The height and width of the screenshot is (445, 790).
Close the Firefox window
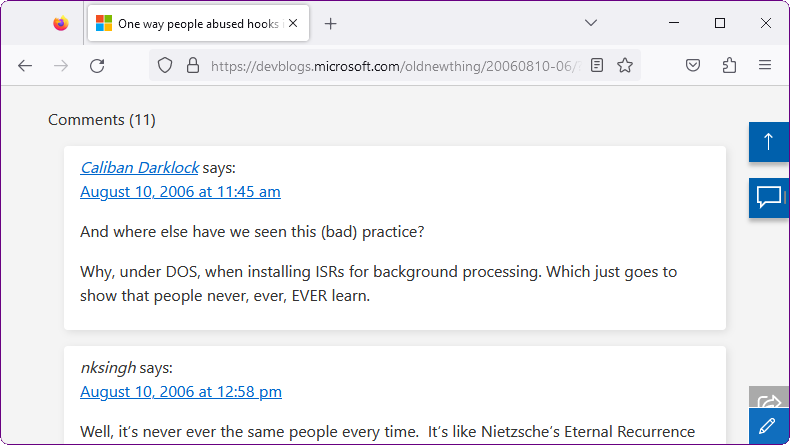(x=766, y=23)
